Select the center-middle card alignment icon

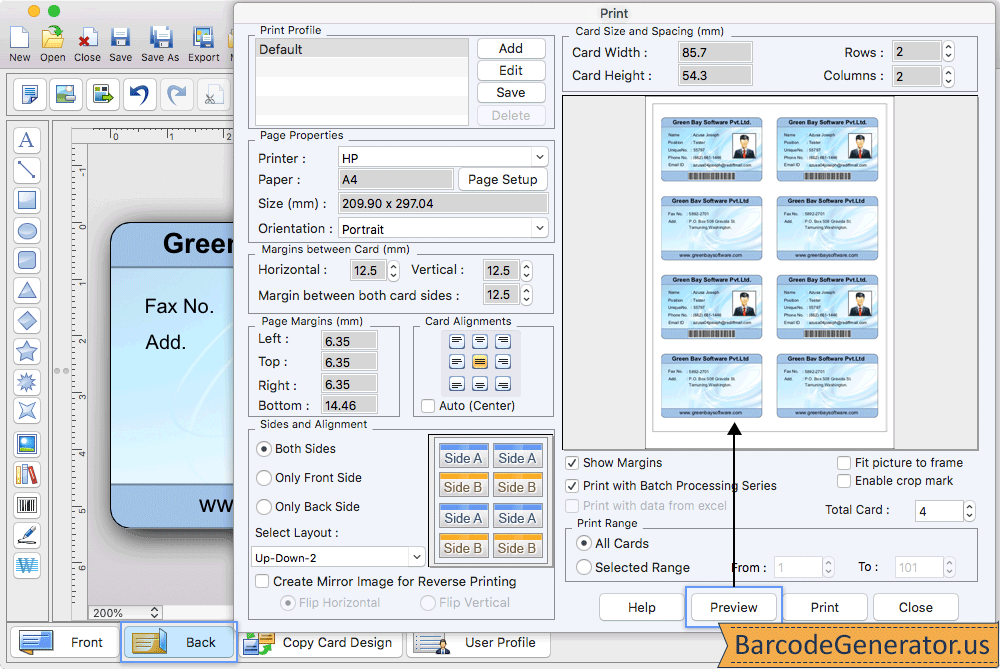click(x=480, y=362)
